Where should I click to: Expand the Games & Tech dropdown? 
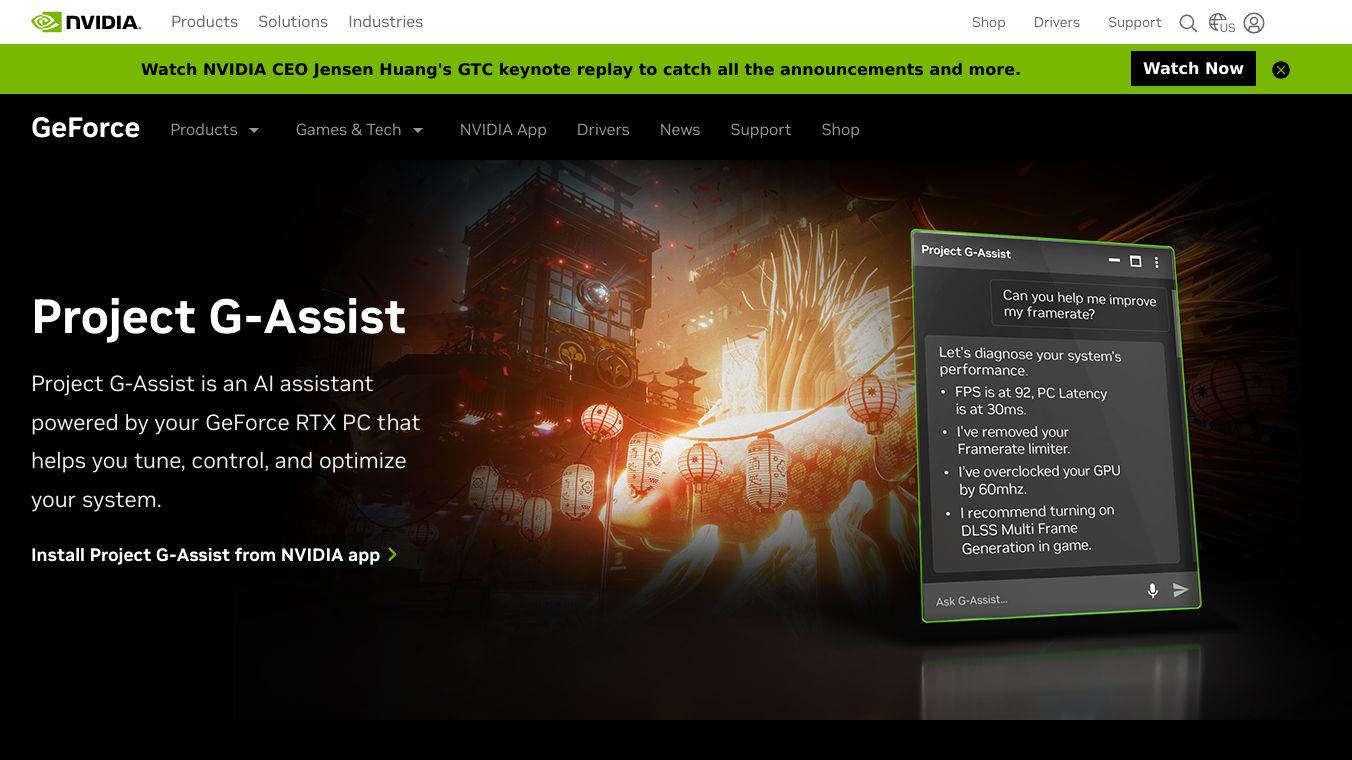(x=360, y=130)
